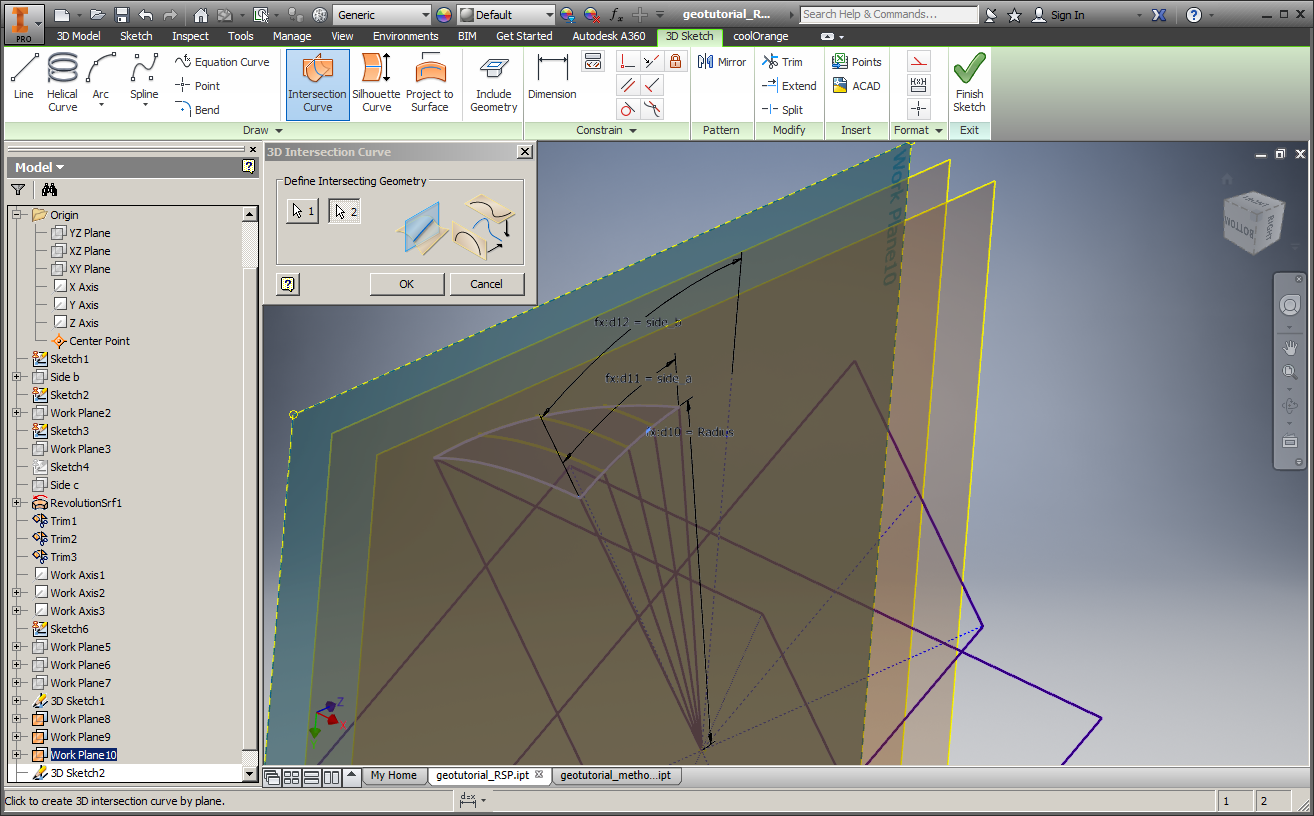Switch to the Inspect tab
Viewport: 1314px width, 816px height.
click(x=190, y=36)
